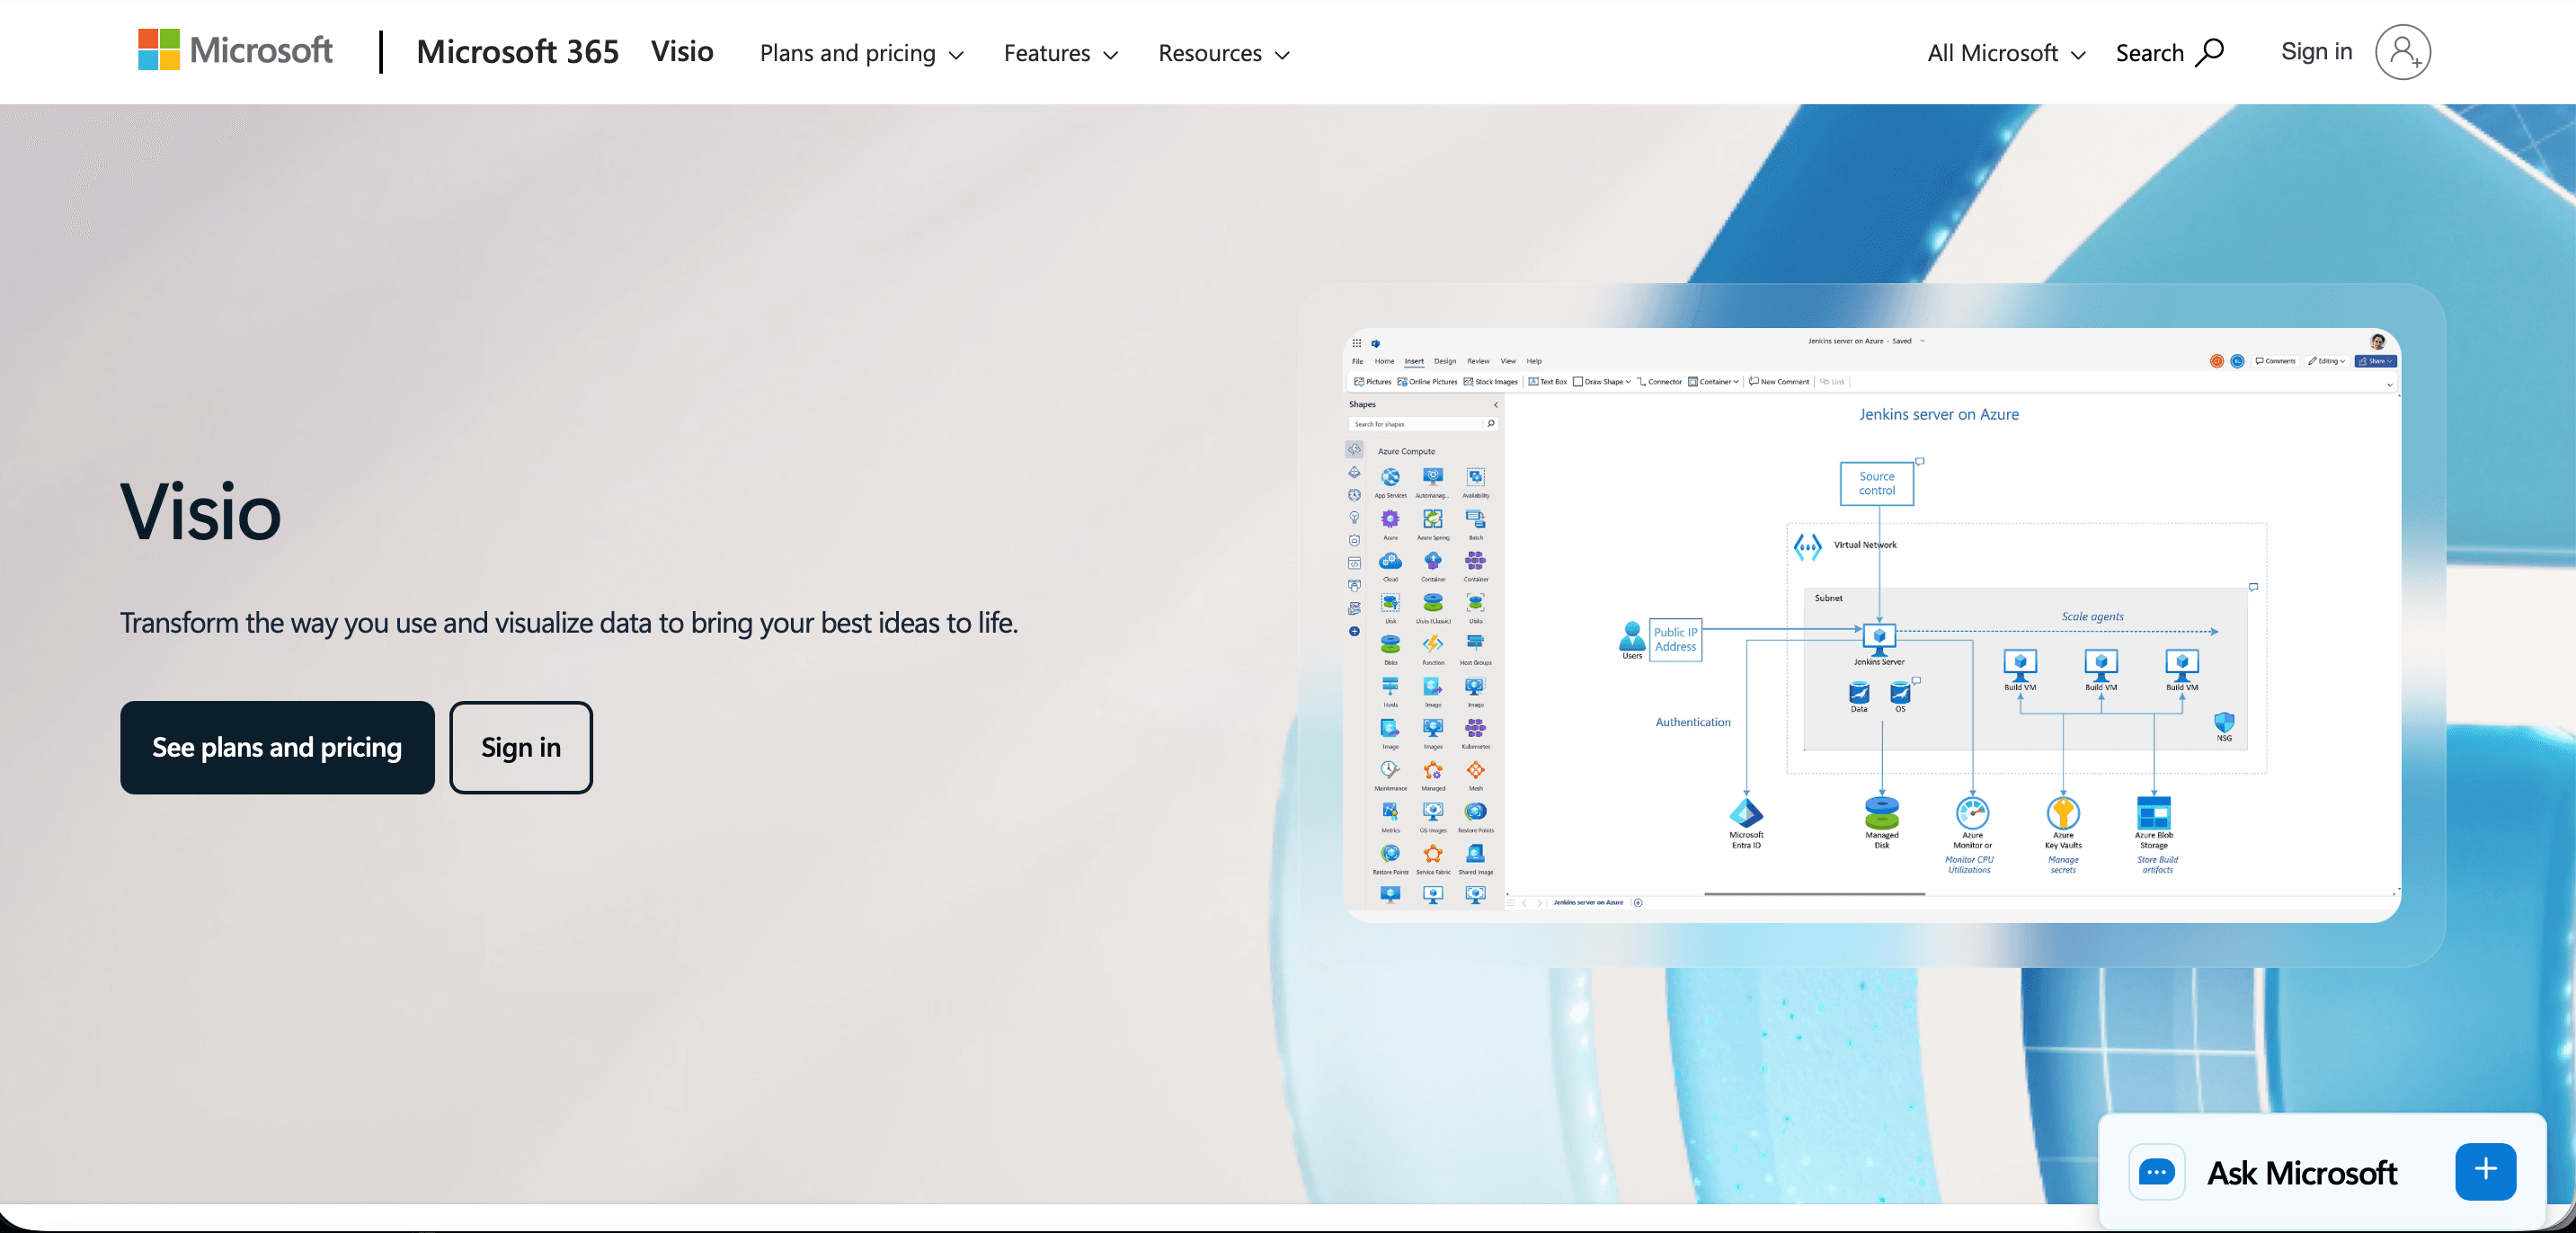This screenshot has height=1233, width=2576.
Task: Click the Public IP Address box
Action: click(1675, 640)
